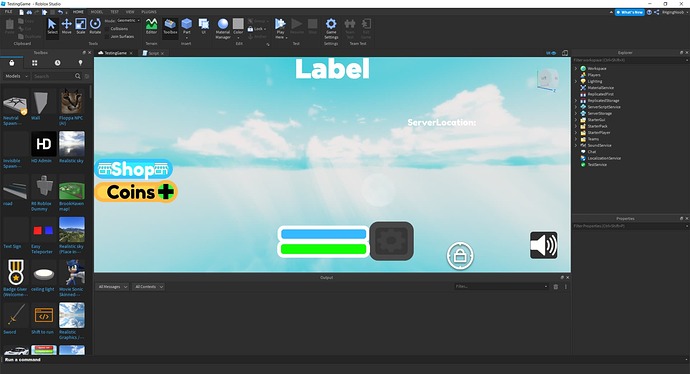Click the blue progress bar in viewport
Screen dimensions: 690x374
(x=323, y=234)
